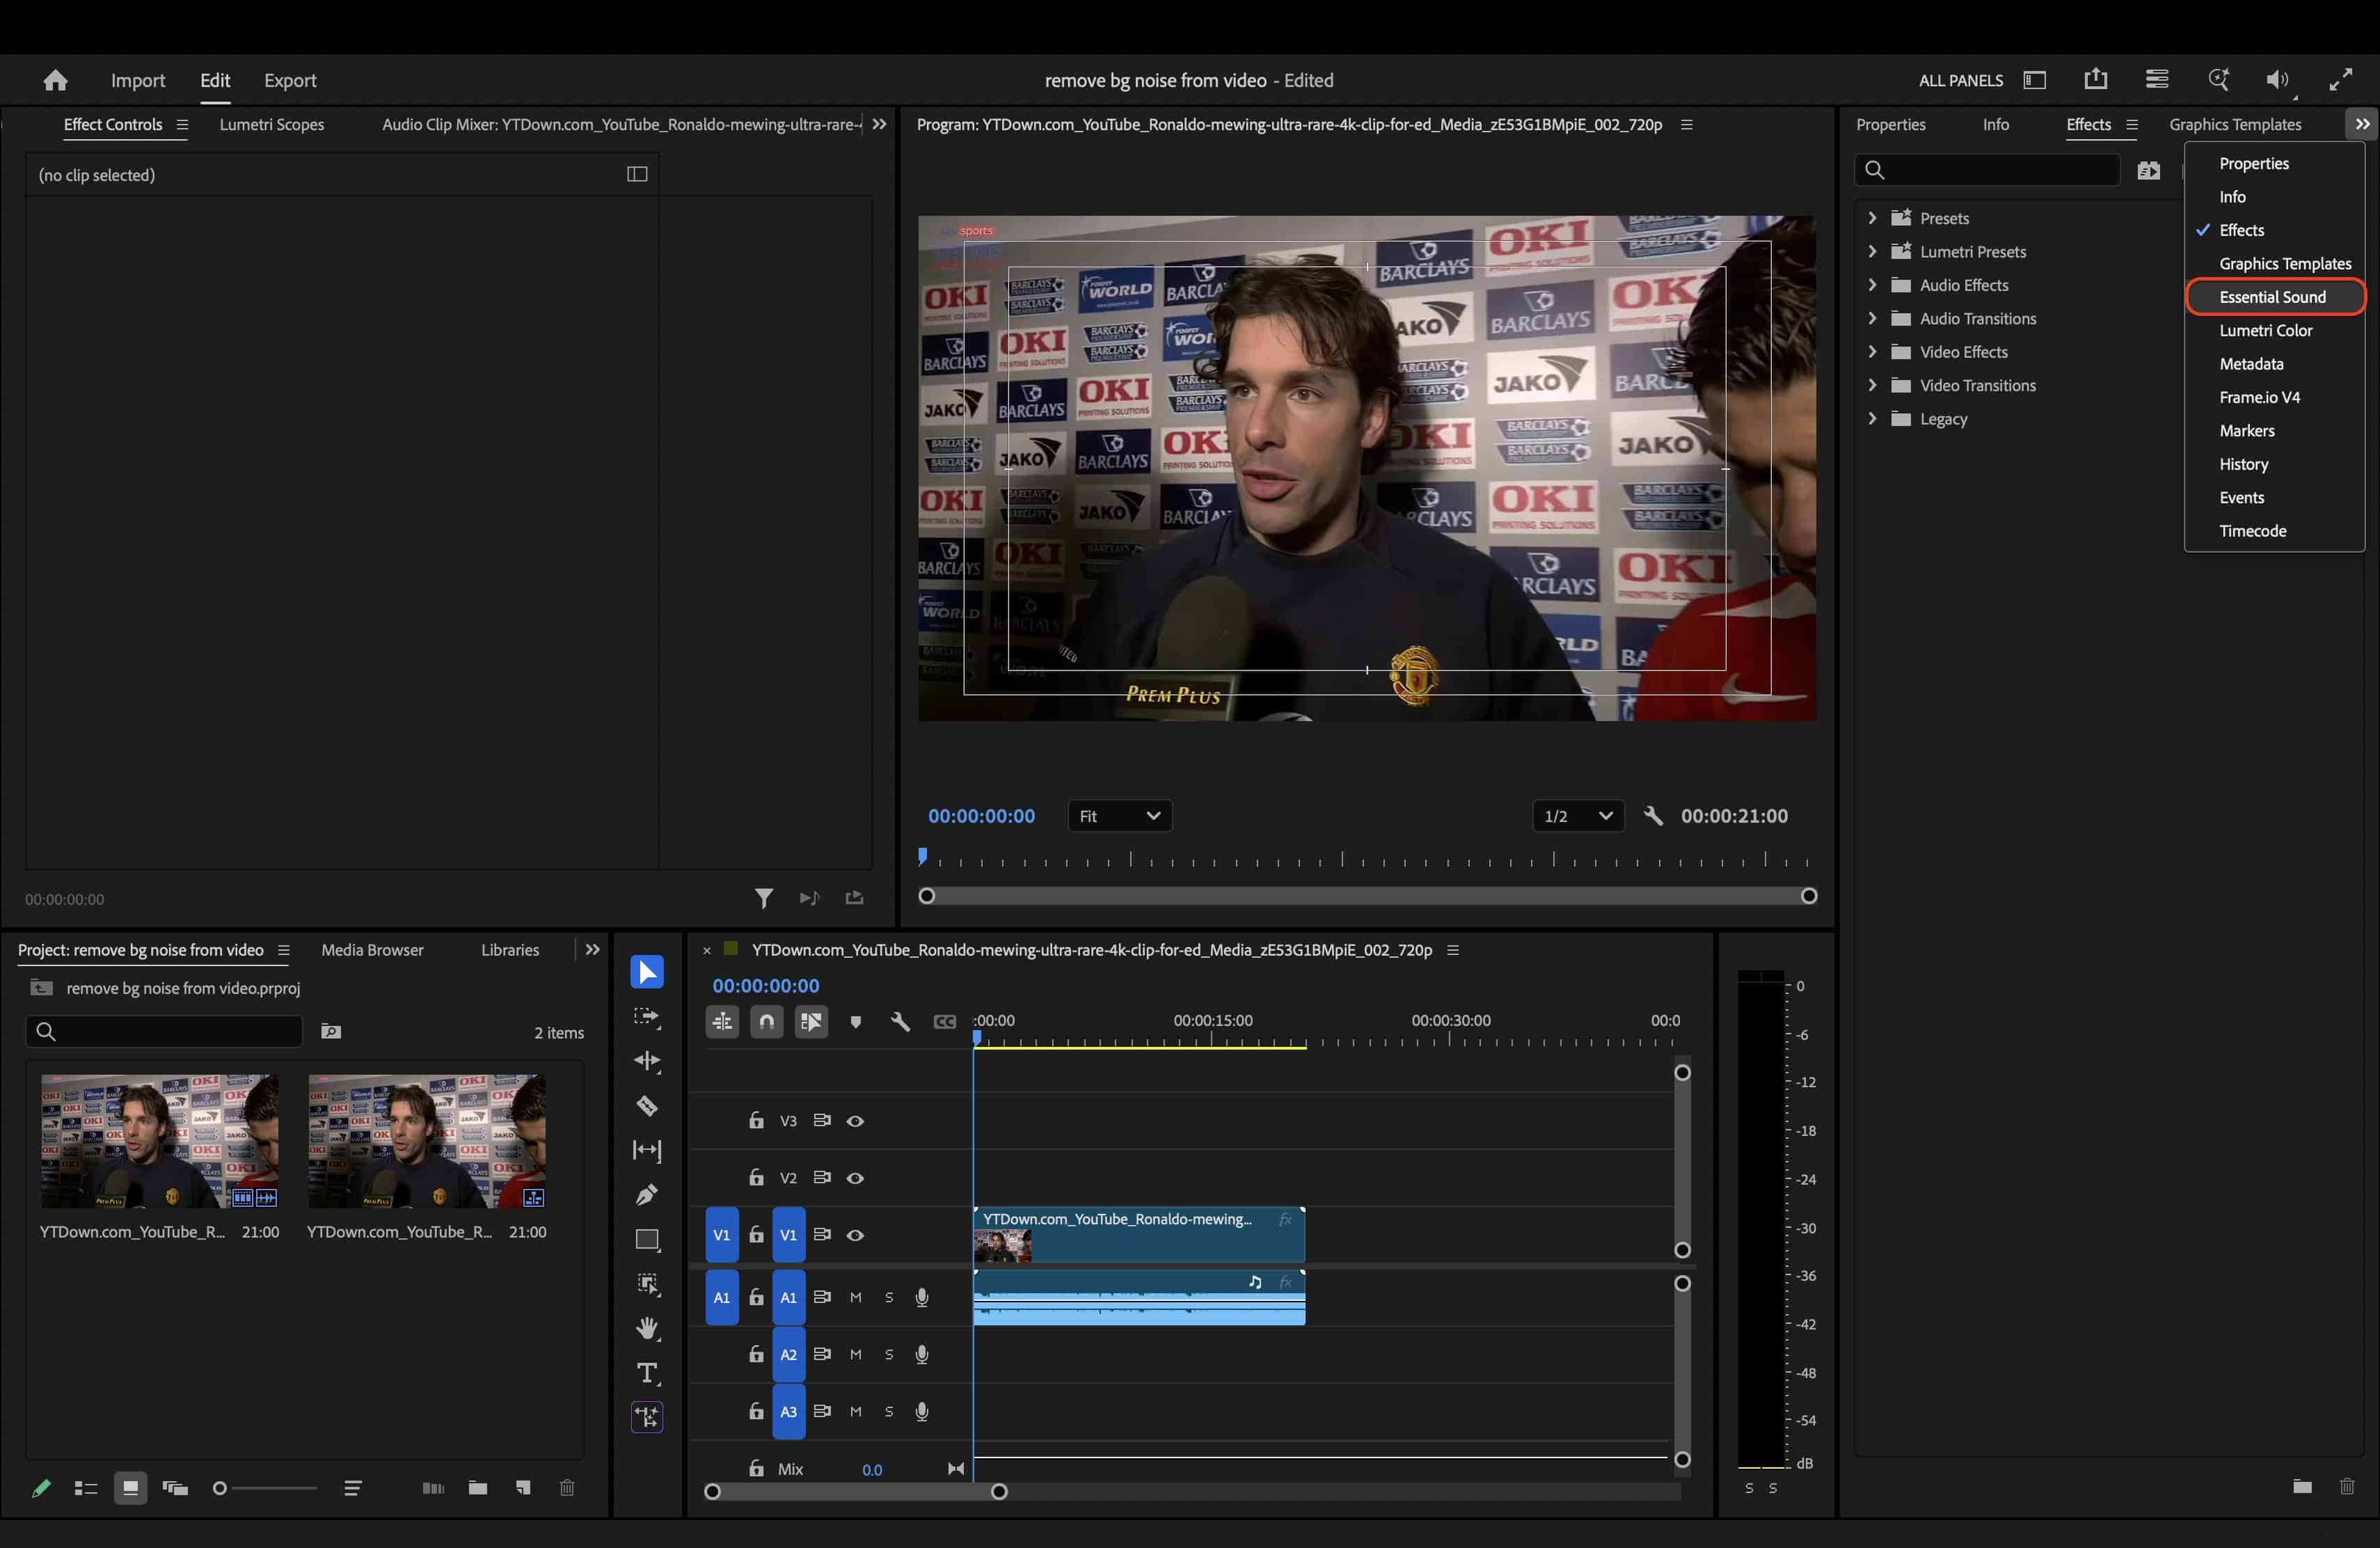Toggle lock on track V2
Viewport: 2380px width, 1548px height.
tap(756, 1178)
